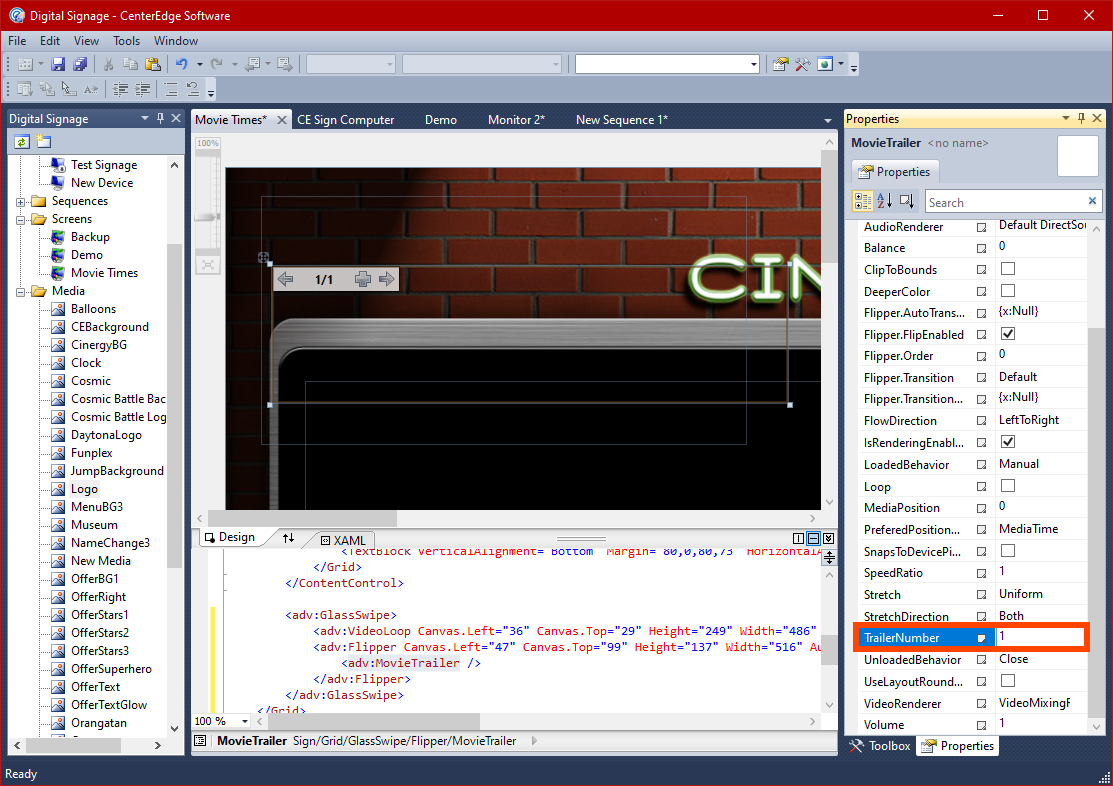Uncheck Flipper.FlipEnabled checkbox

click(x=1007, y=334)
